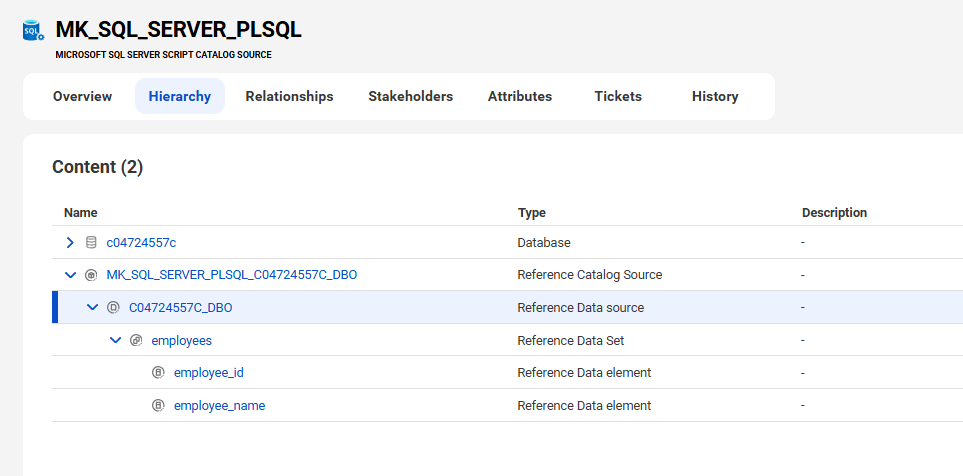Click 'Reference Data element' in employee_name row
Screen dimensions: 963x476
[585, 405]
